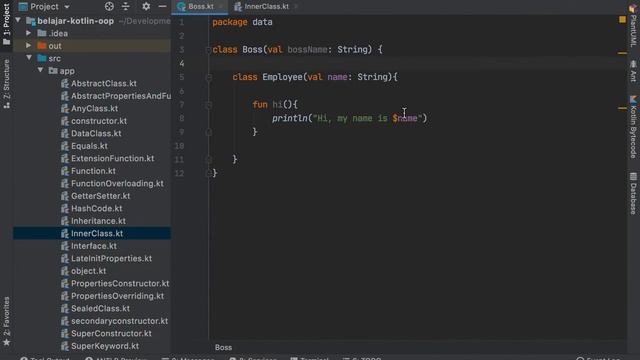Screen dimensions: 640x360
Task: Close the InnerClass.kt tab
Action: tap(296, 7)
